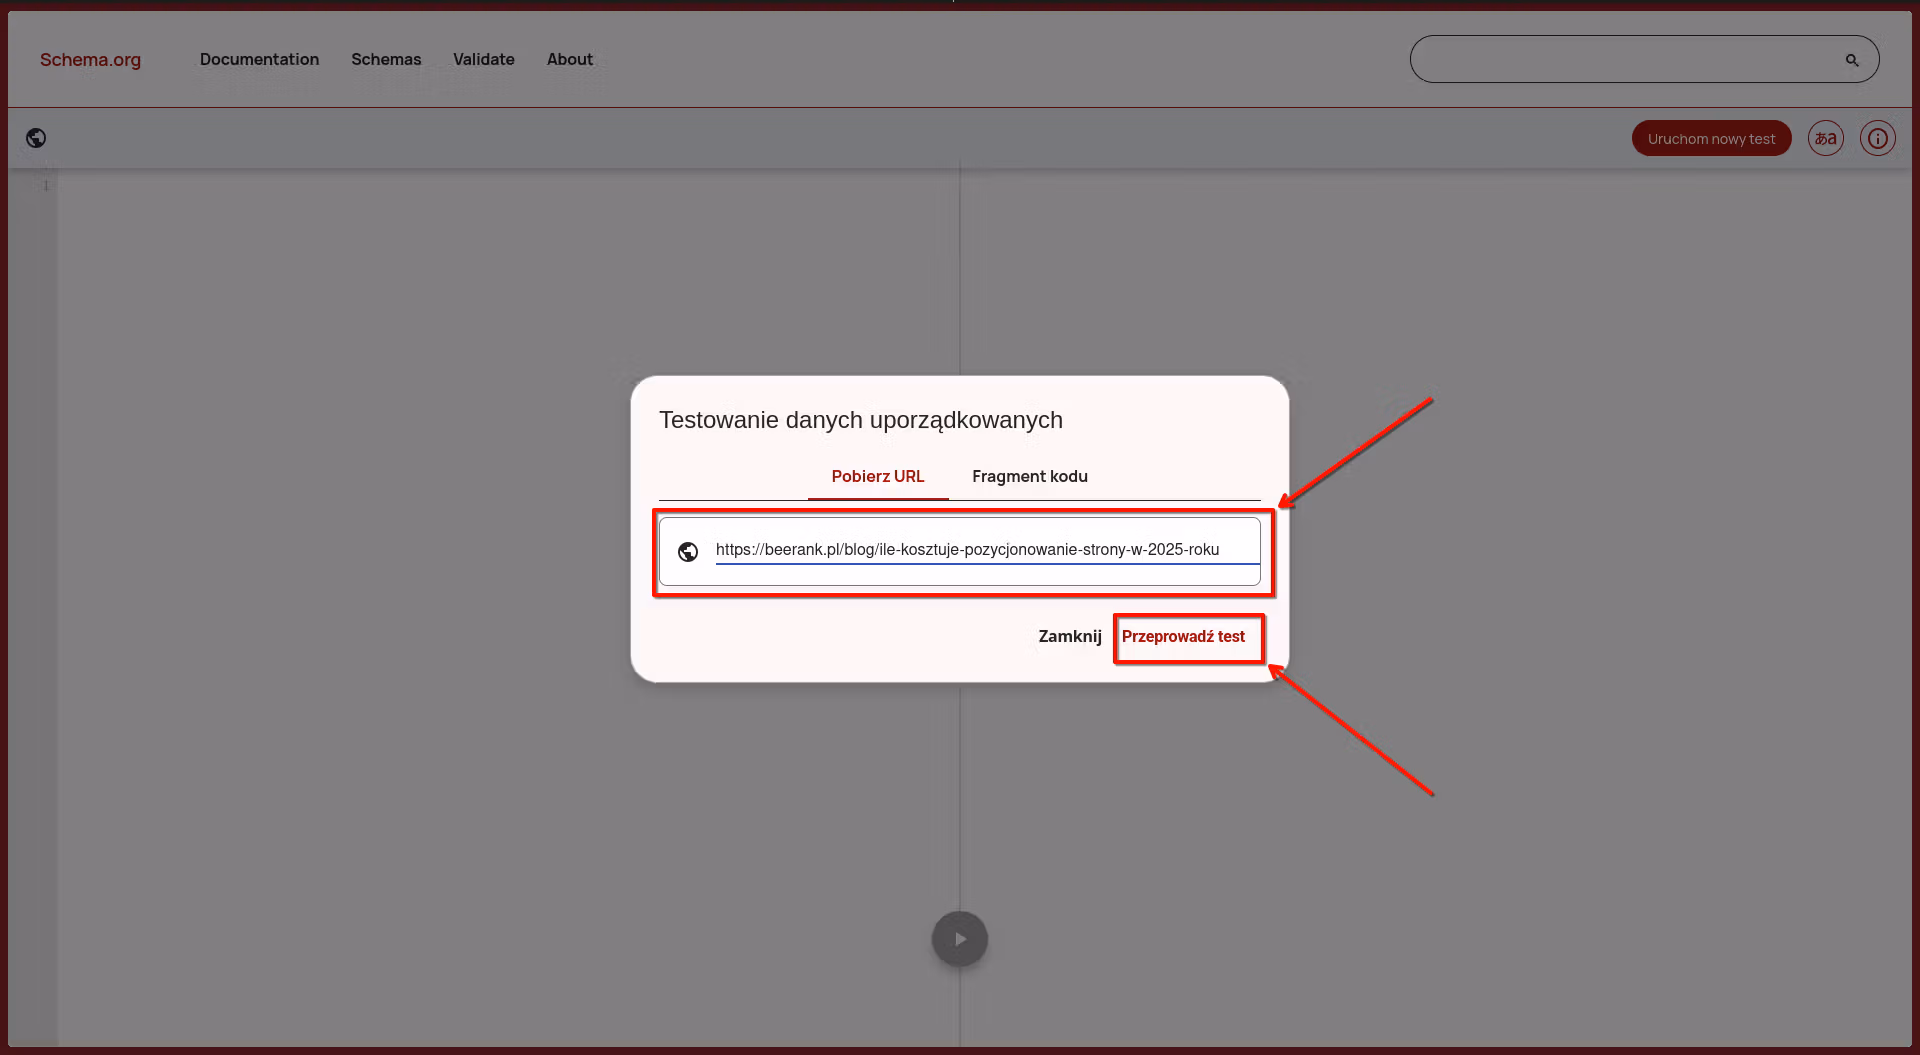The height and width of the screenshot is (1055, 1920).
Task: Open the Schemas menu item
Action: pyautogui.click(x=386, y=59)
